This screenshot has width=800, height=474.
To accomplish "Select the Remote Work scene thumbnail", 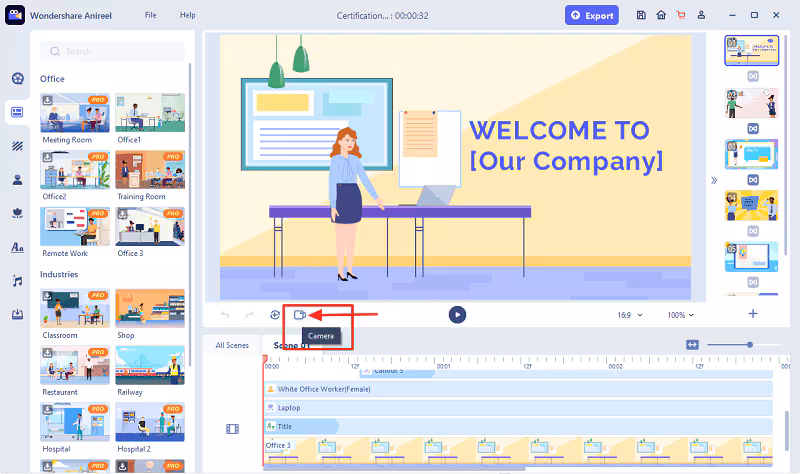I will pyautogui.click(x=75, y=226).
